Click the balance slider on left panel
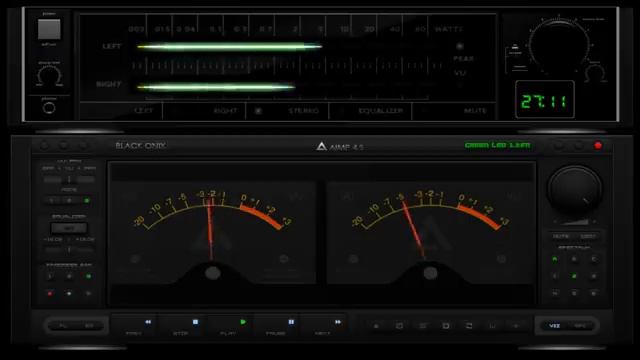The image size is (640, 360). 69,179
